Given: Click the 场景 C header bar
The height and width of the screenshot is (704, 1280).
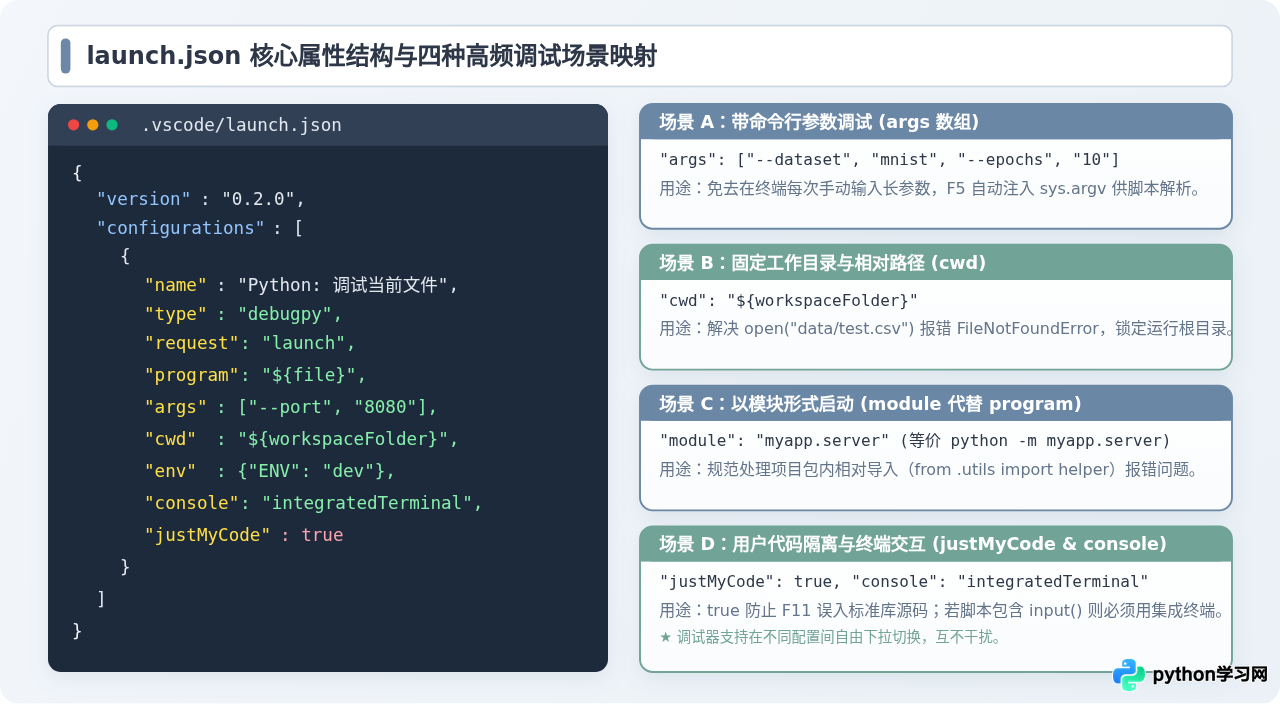Looking at the screenshot, I should (x=936, y=403).
